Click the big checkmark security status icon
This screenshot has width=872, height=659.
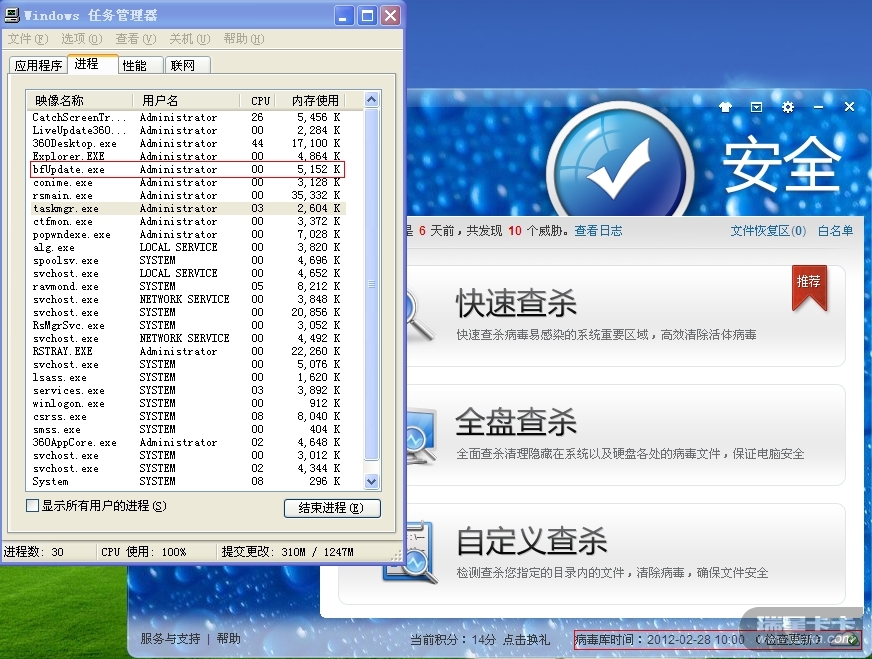point(620,168)
